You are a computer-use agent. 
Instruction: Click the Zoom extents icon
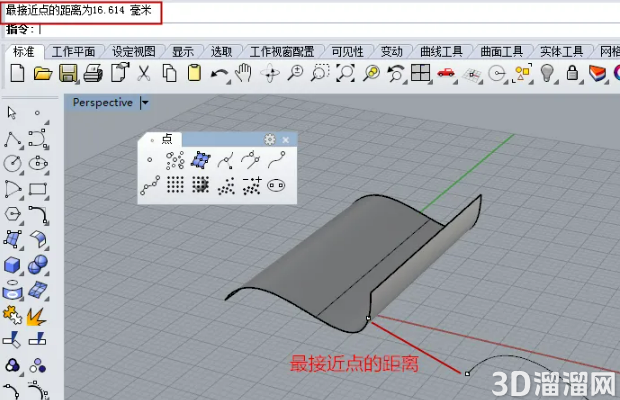[345, 73]
